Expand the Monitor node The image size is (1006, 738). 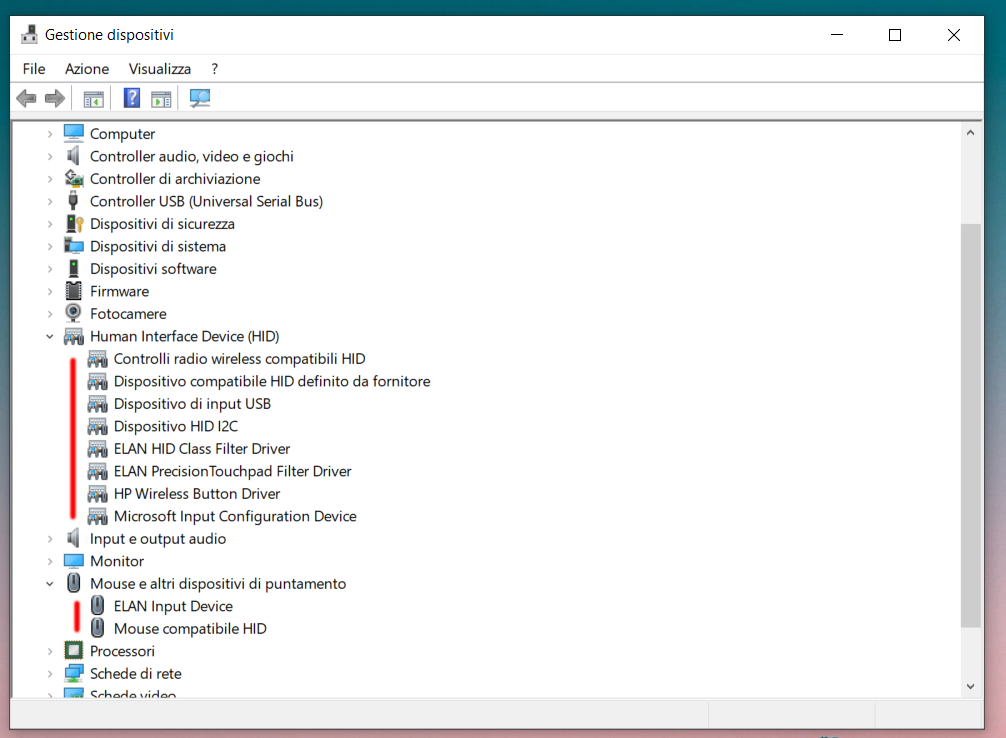click(50, 562)
